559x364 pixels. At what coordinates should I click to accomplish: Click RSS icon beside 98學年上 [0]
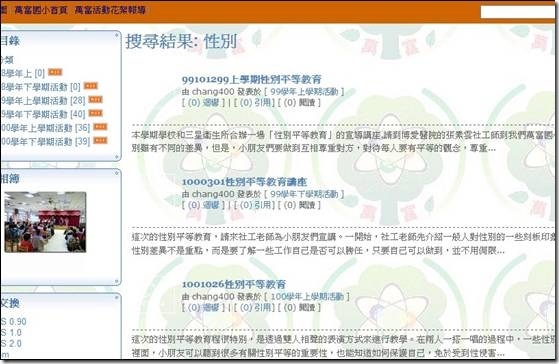pyautogui.click(x=55, y=72)
